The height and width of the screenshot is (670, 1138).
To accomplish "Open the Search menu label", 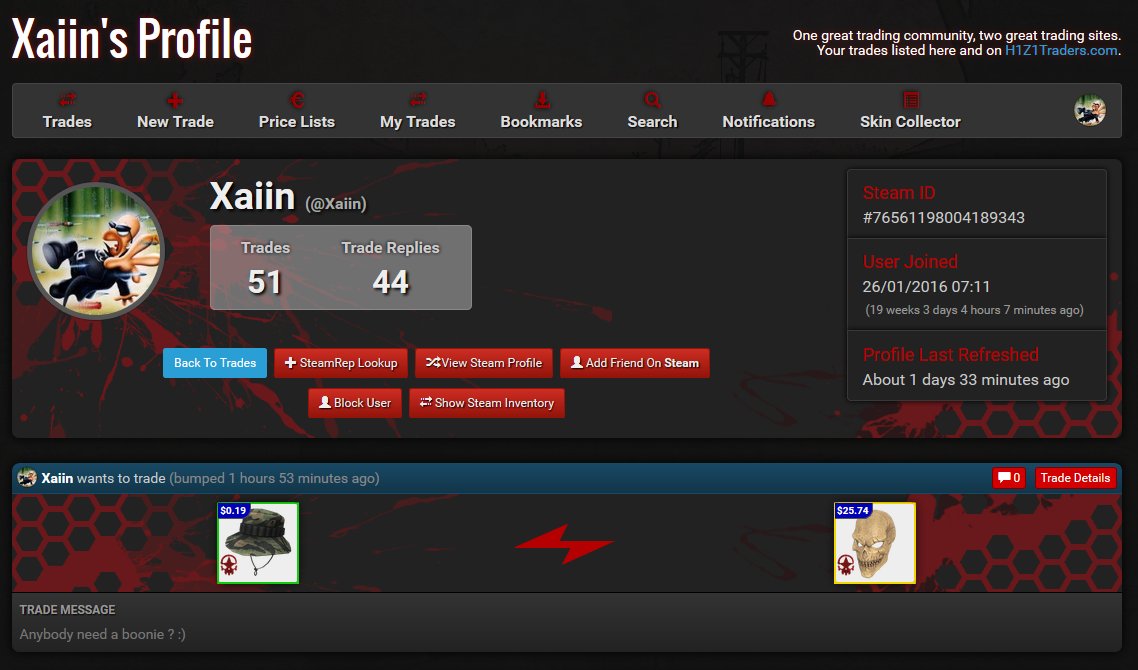I will 652,122.
